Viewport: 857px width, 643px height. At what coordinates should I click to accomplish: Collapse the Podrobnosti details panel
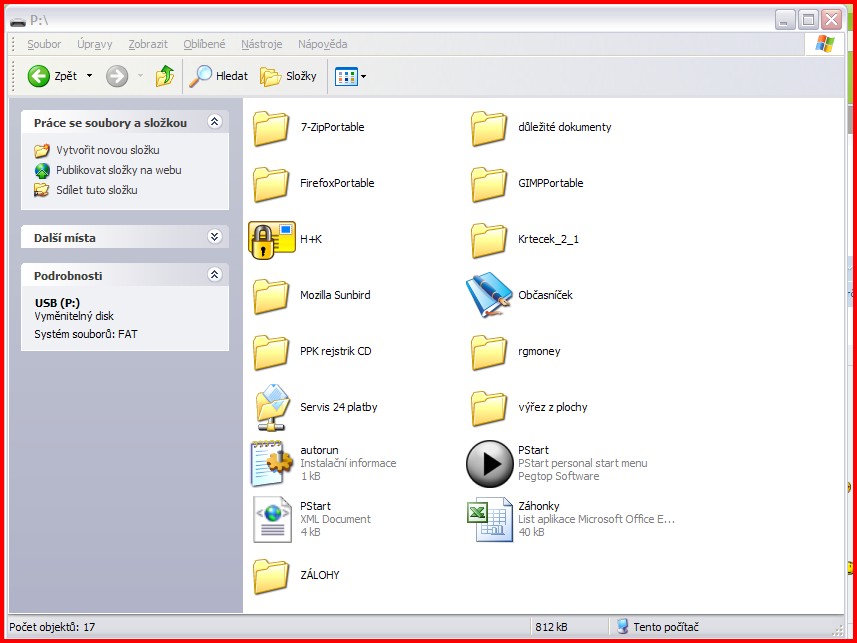point(214,275)
